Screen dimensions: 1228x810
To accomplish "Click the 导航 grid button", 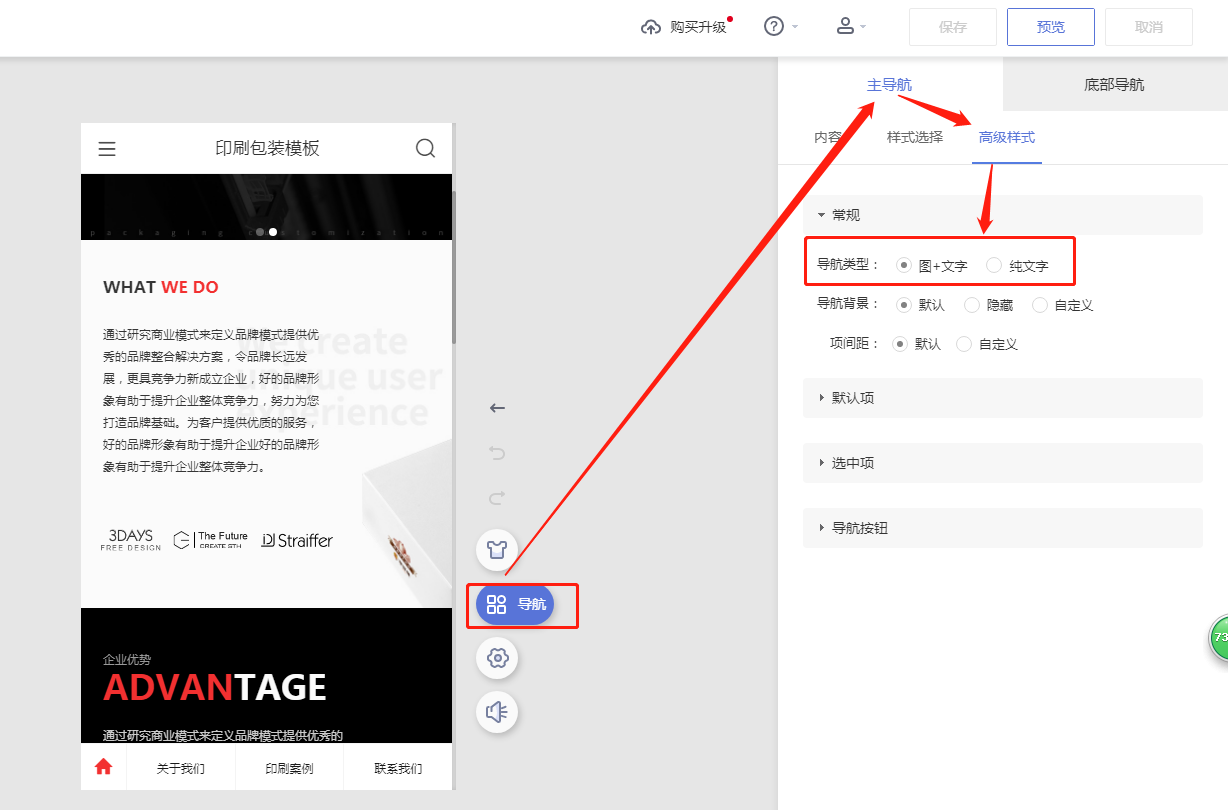I will 515,604.
